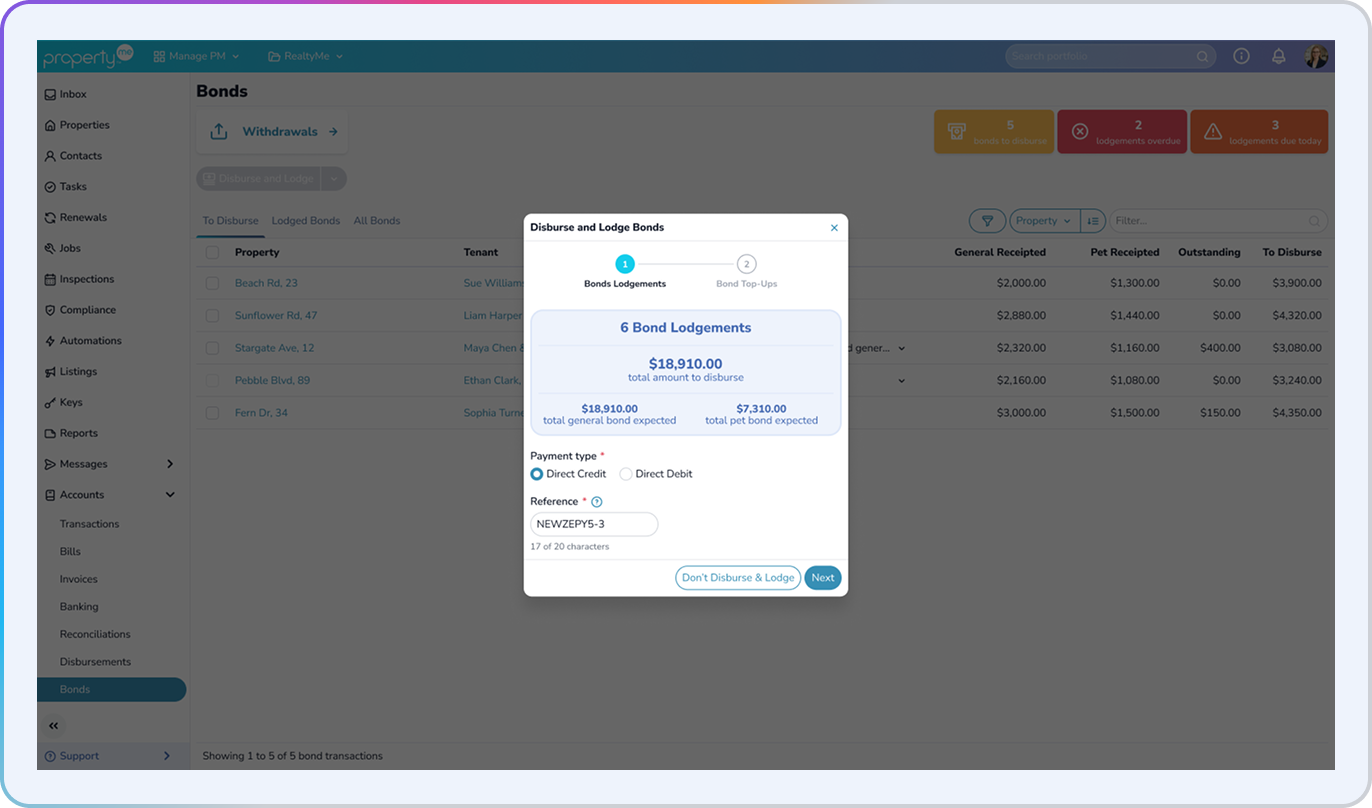Select the Direct Credit radio button
The image size is (1372, 808).
(x=537, y=474)
